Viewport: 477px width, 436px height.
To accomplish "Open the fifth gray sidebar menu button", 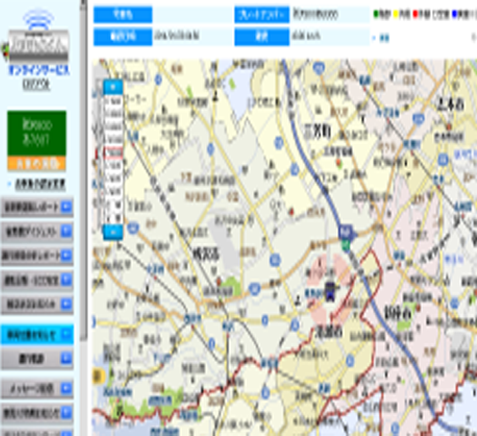I will pyautogui.click(x=37, y=304).
